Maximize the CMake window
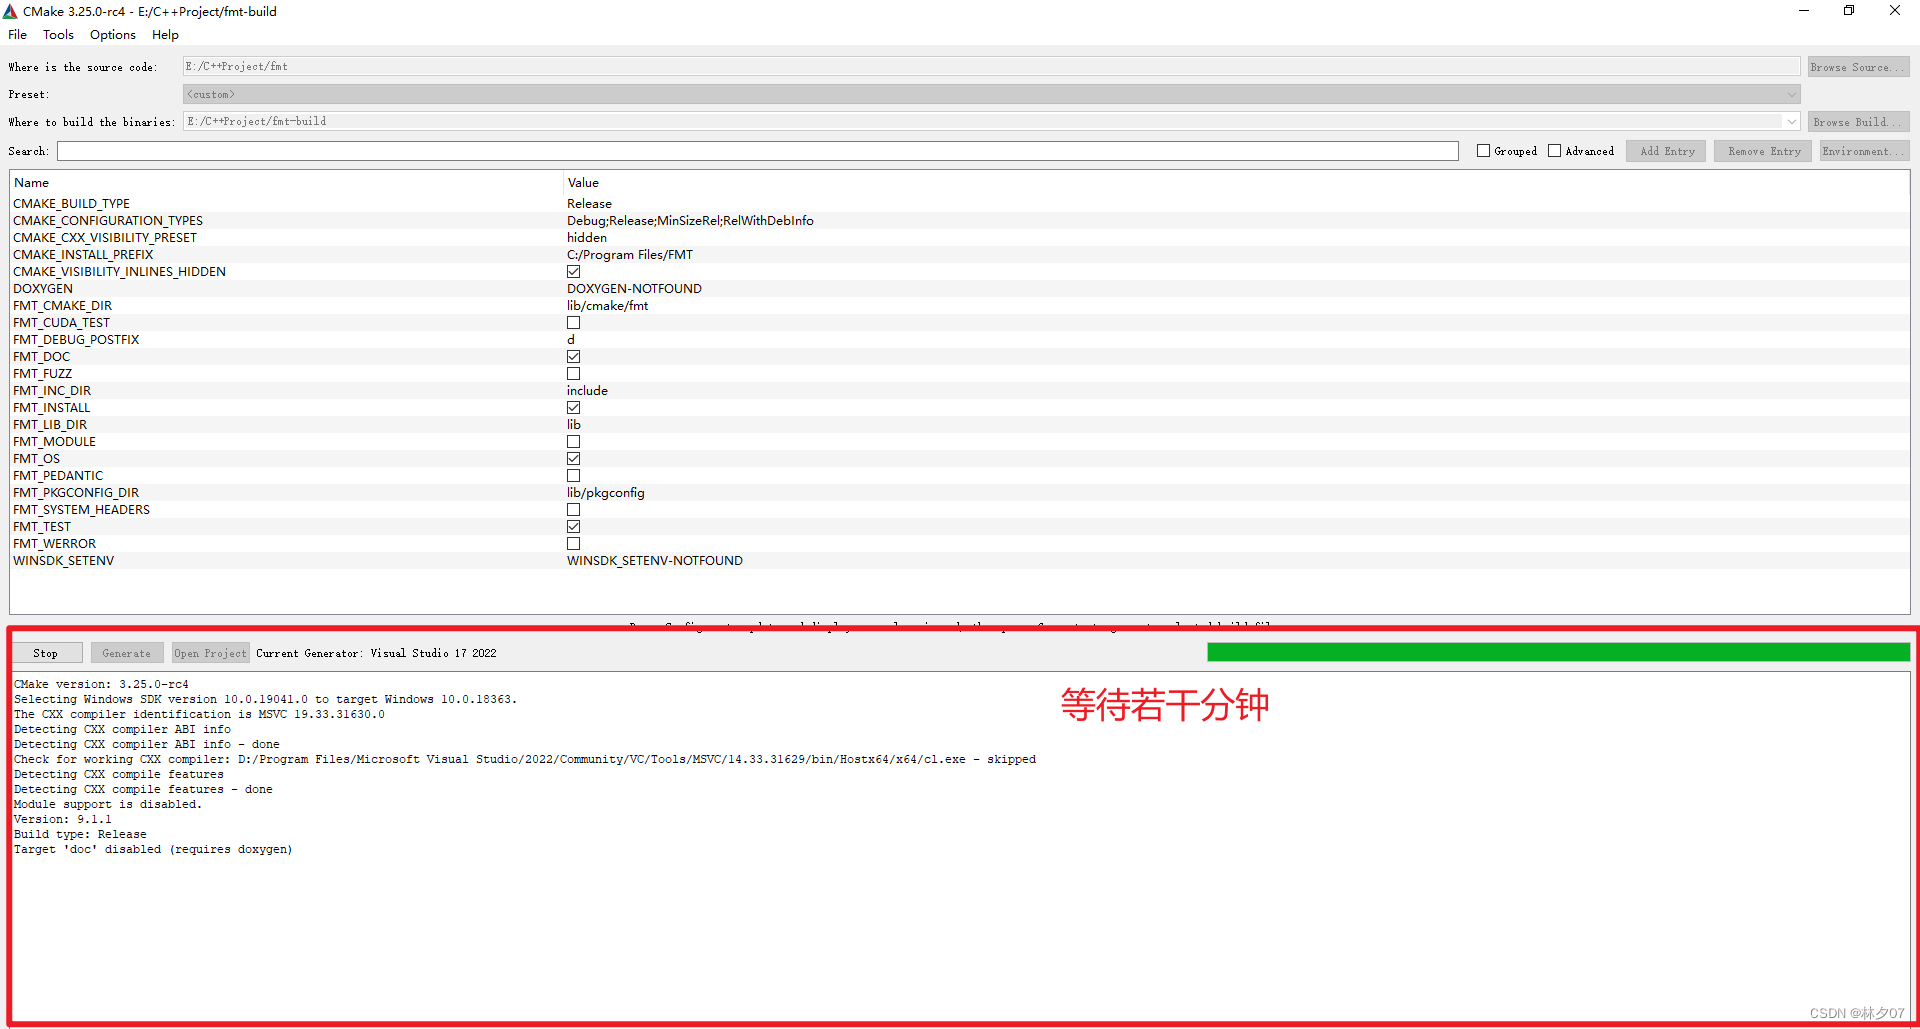 coord(1849,11)
